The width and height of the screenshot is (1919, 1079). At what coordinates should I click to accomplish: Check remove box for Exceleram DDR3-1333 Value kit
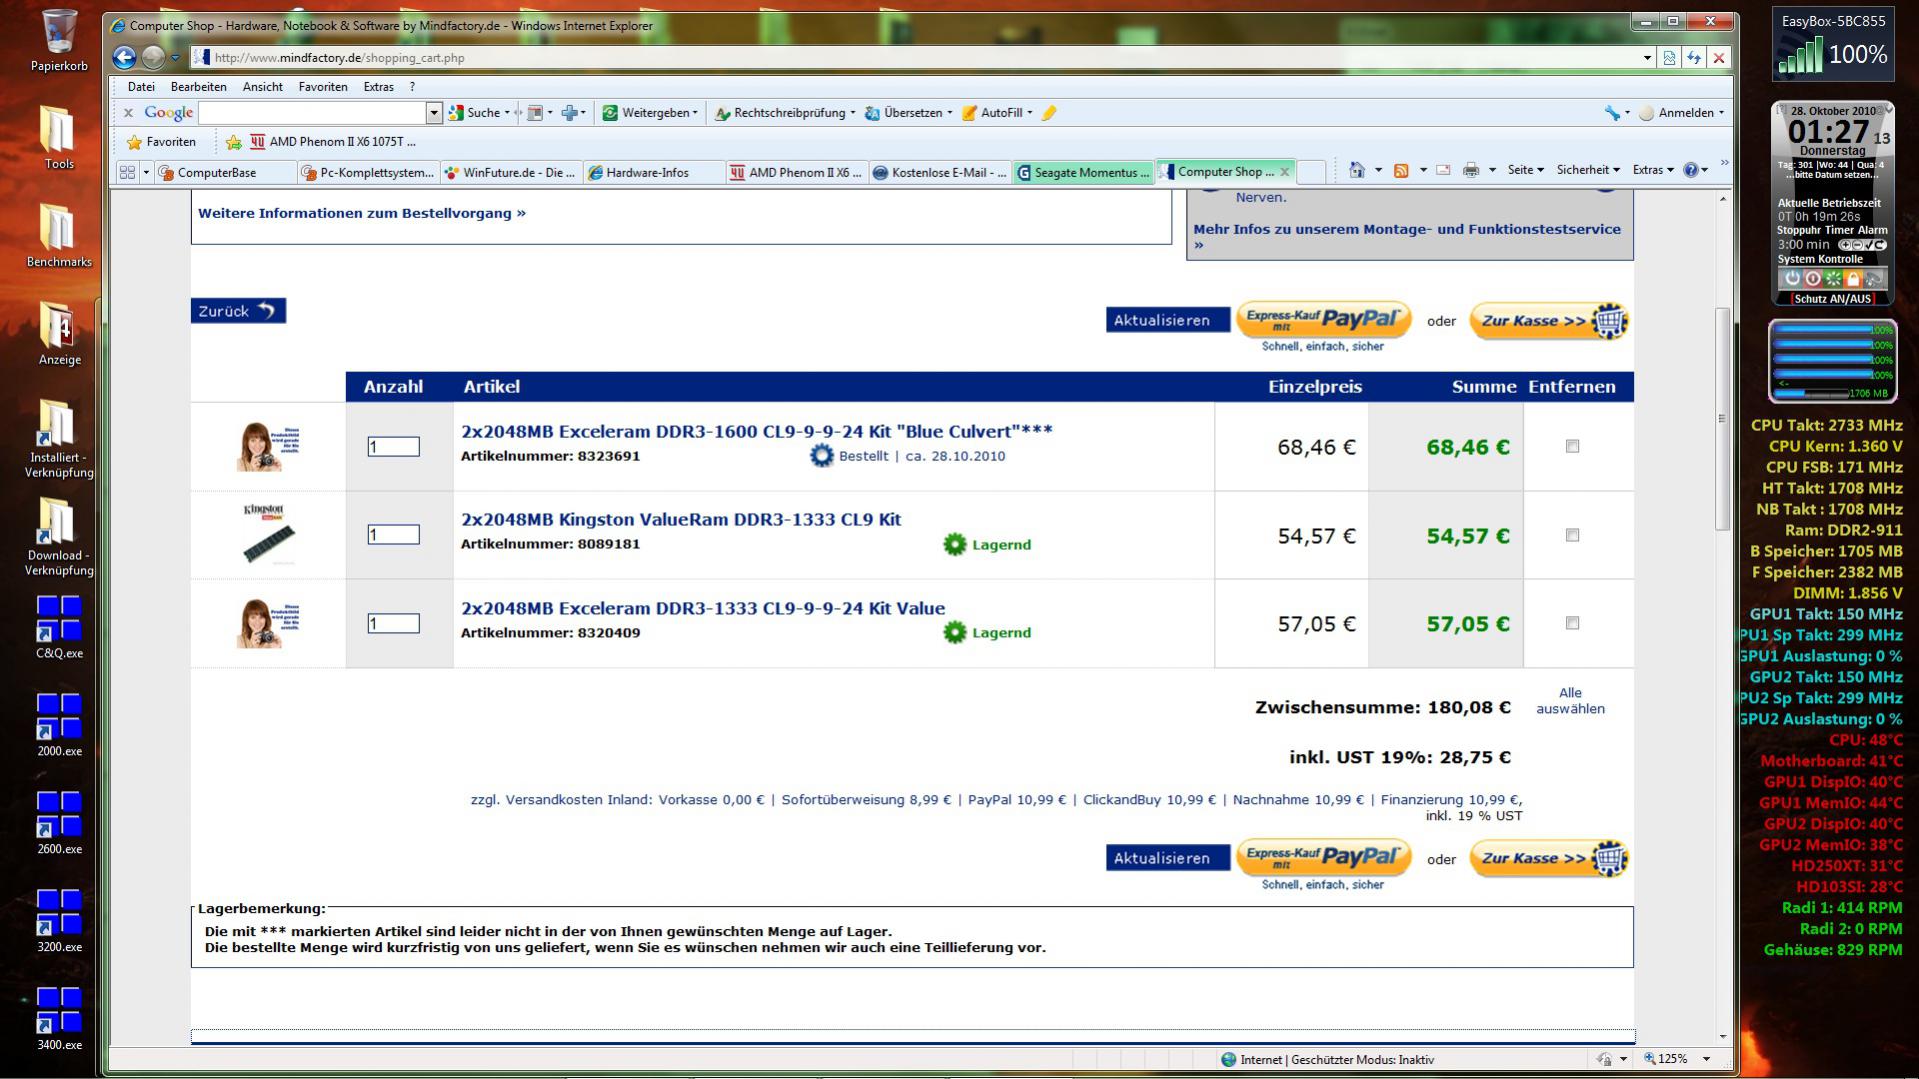[x=1572, y=623]
